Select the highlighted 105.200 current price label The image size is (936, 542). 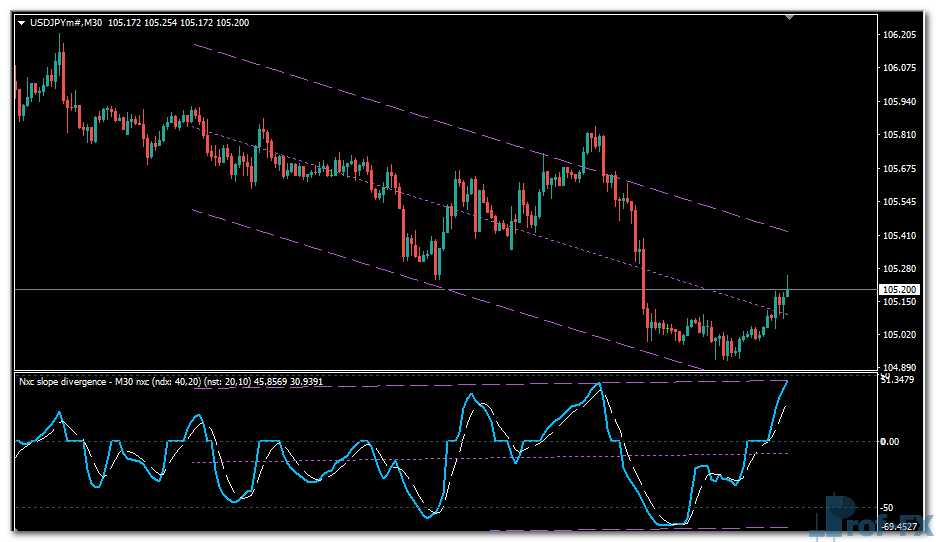pos(900,290)
